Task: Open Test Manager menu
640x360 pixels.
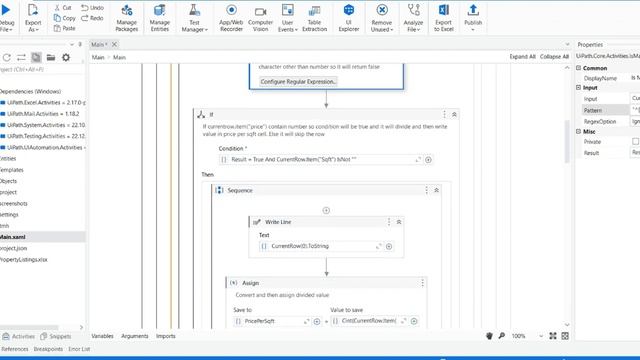Action: (194, 18)
